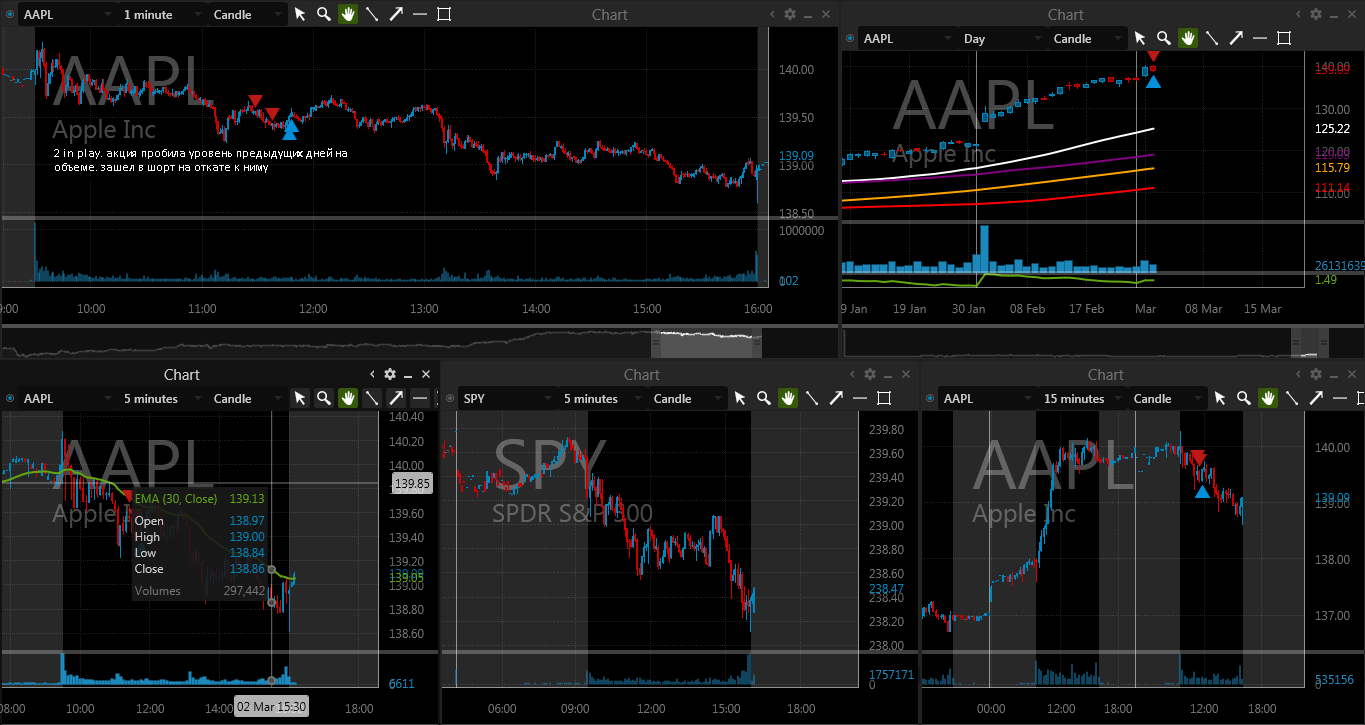Select the horizontal line tool in the Day chart
1365x725 pixels.
[x=1260, y=38]
